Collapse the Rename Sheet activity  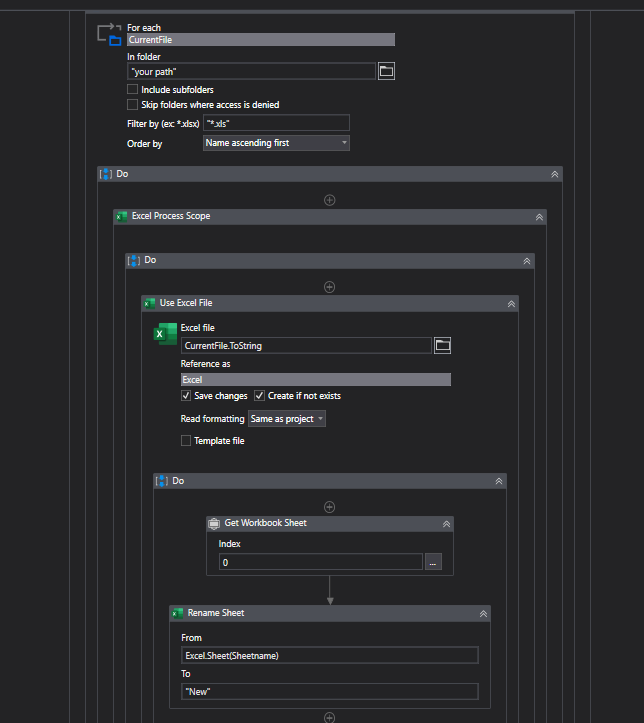pyautogui.click(x=483, y=613)
